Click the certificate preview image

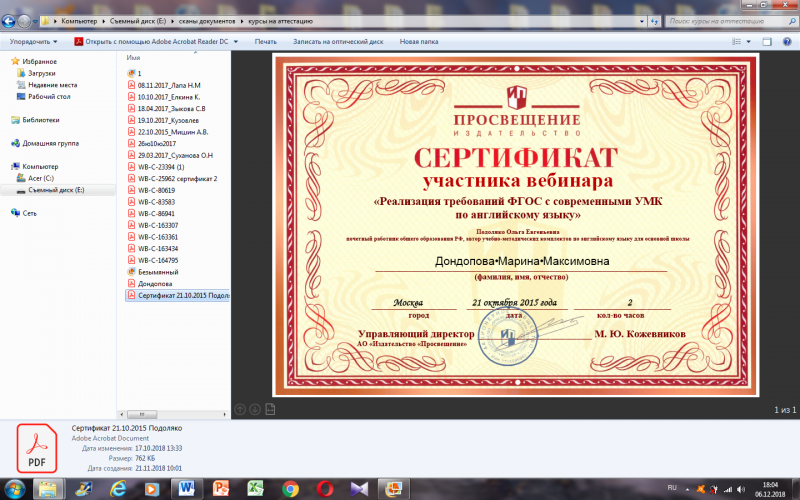(x=516, y=224)
